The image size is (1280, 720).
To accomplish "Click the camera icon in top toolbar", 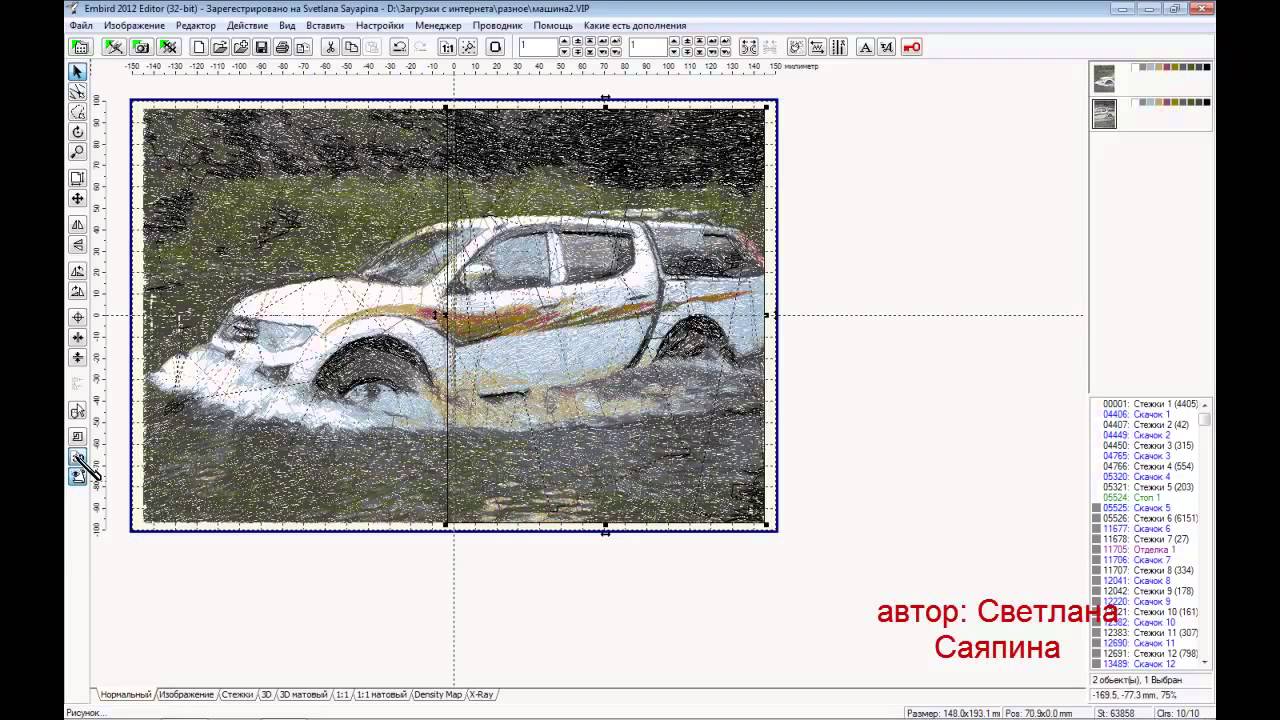I will coord(141,47).
